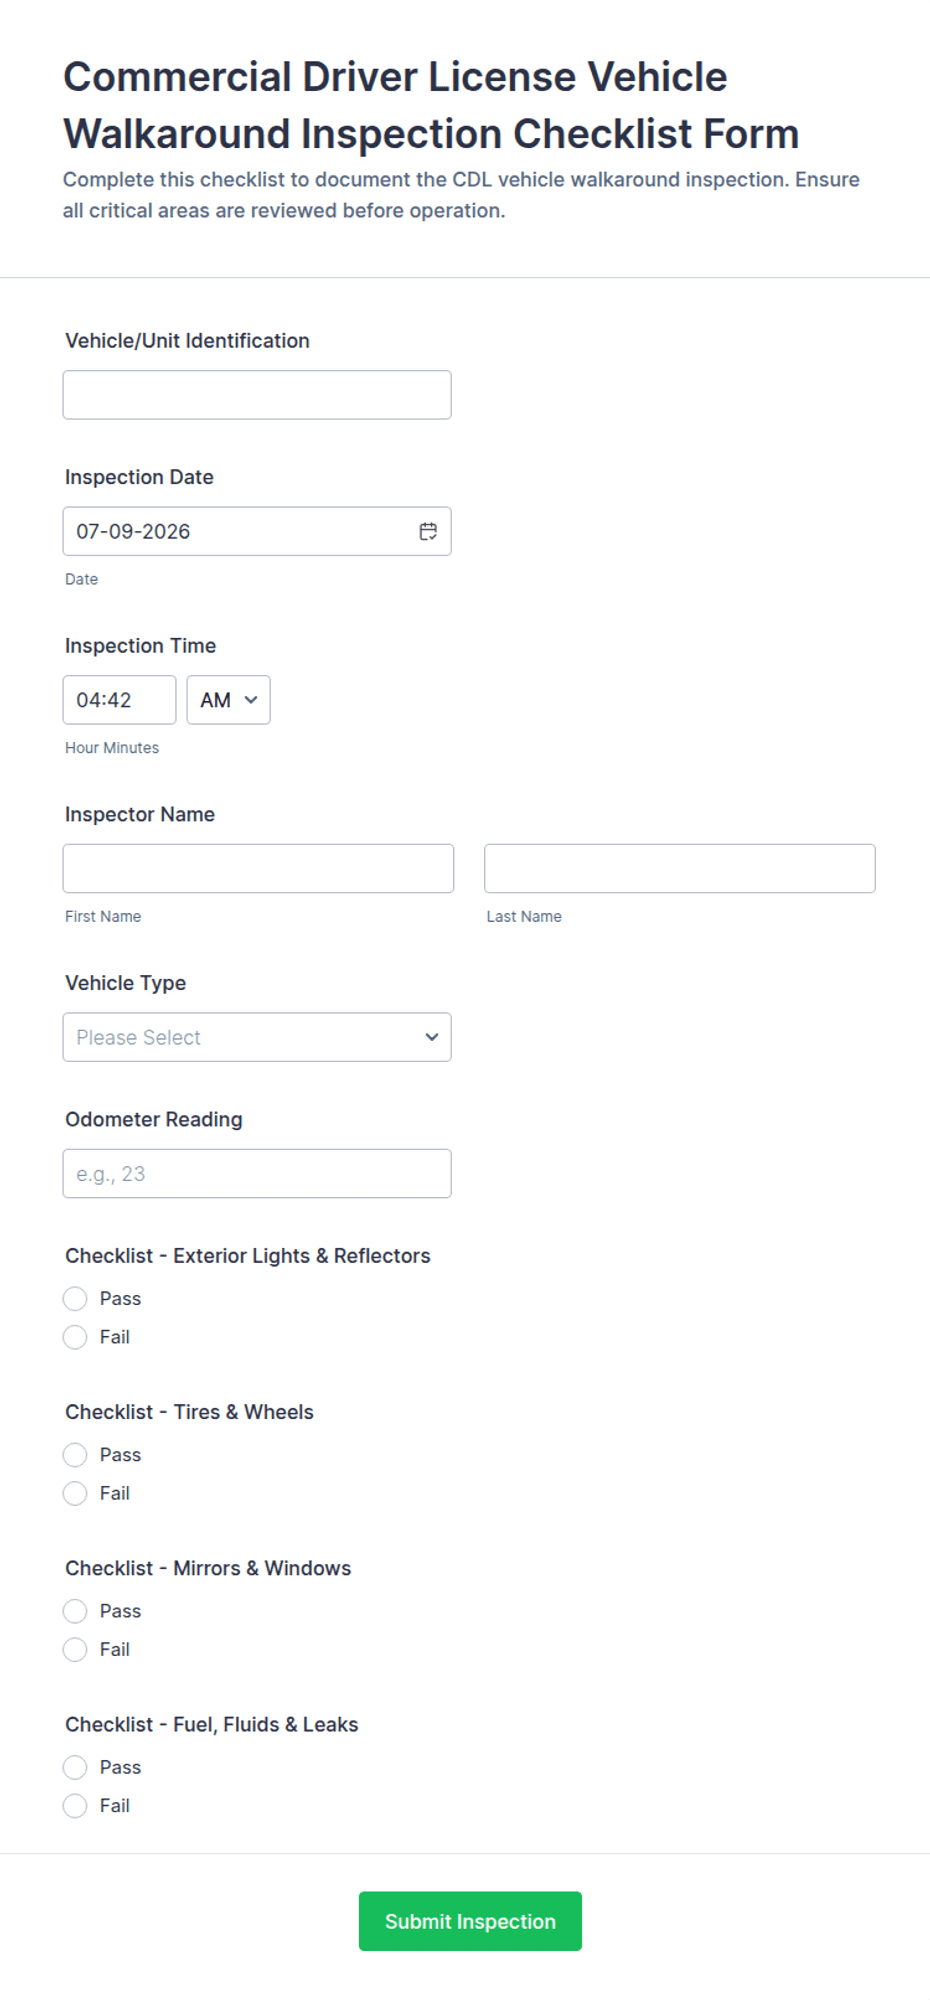The width and height of the screenshot is (930, 2000).
Task: Select Pass for Fuel, Fluids & Leaks
Action: click(75, 1767)
